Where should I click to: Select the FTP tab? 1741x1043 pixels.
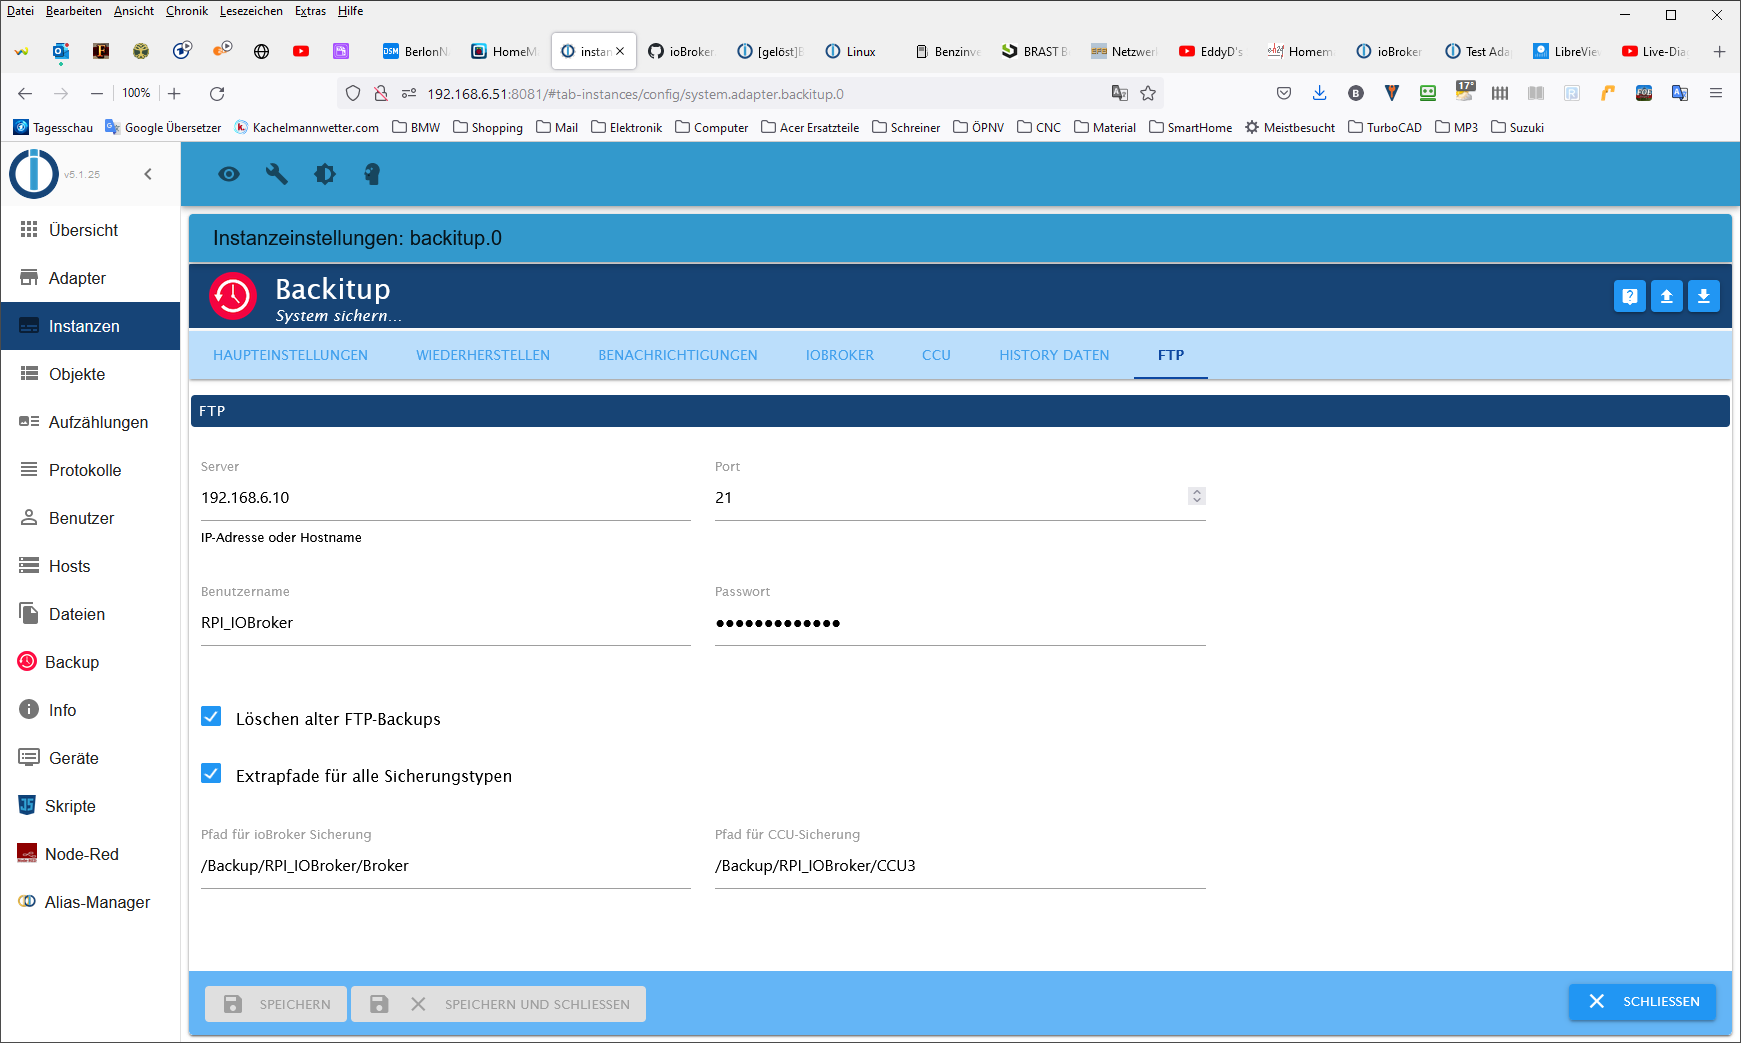(x=1171, y=355)
